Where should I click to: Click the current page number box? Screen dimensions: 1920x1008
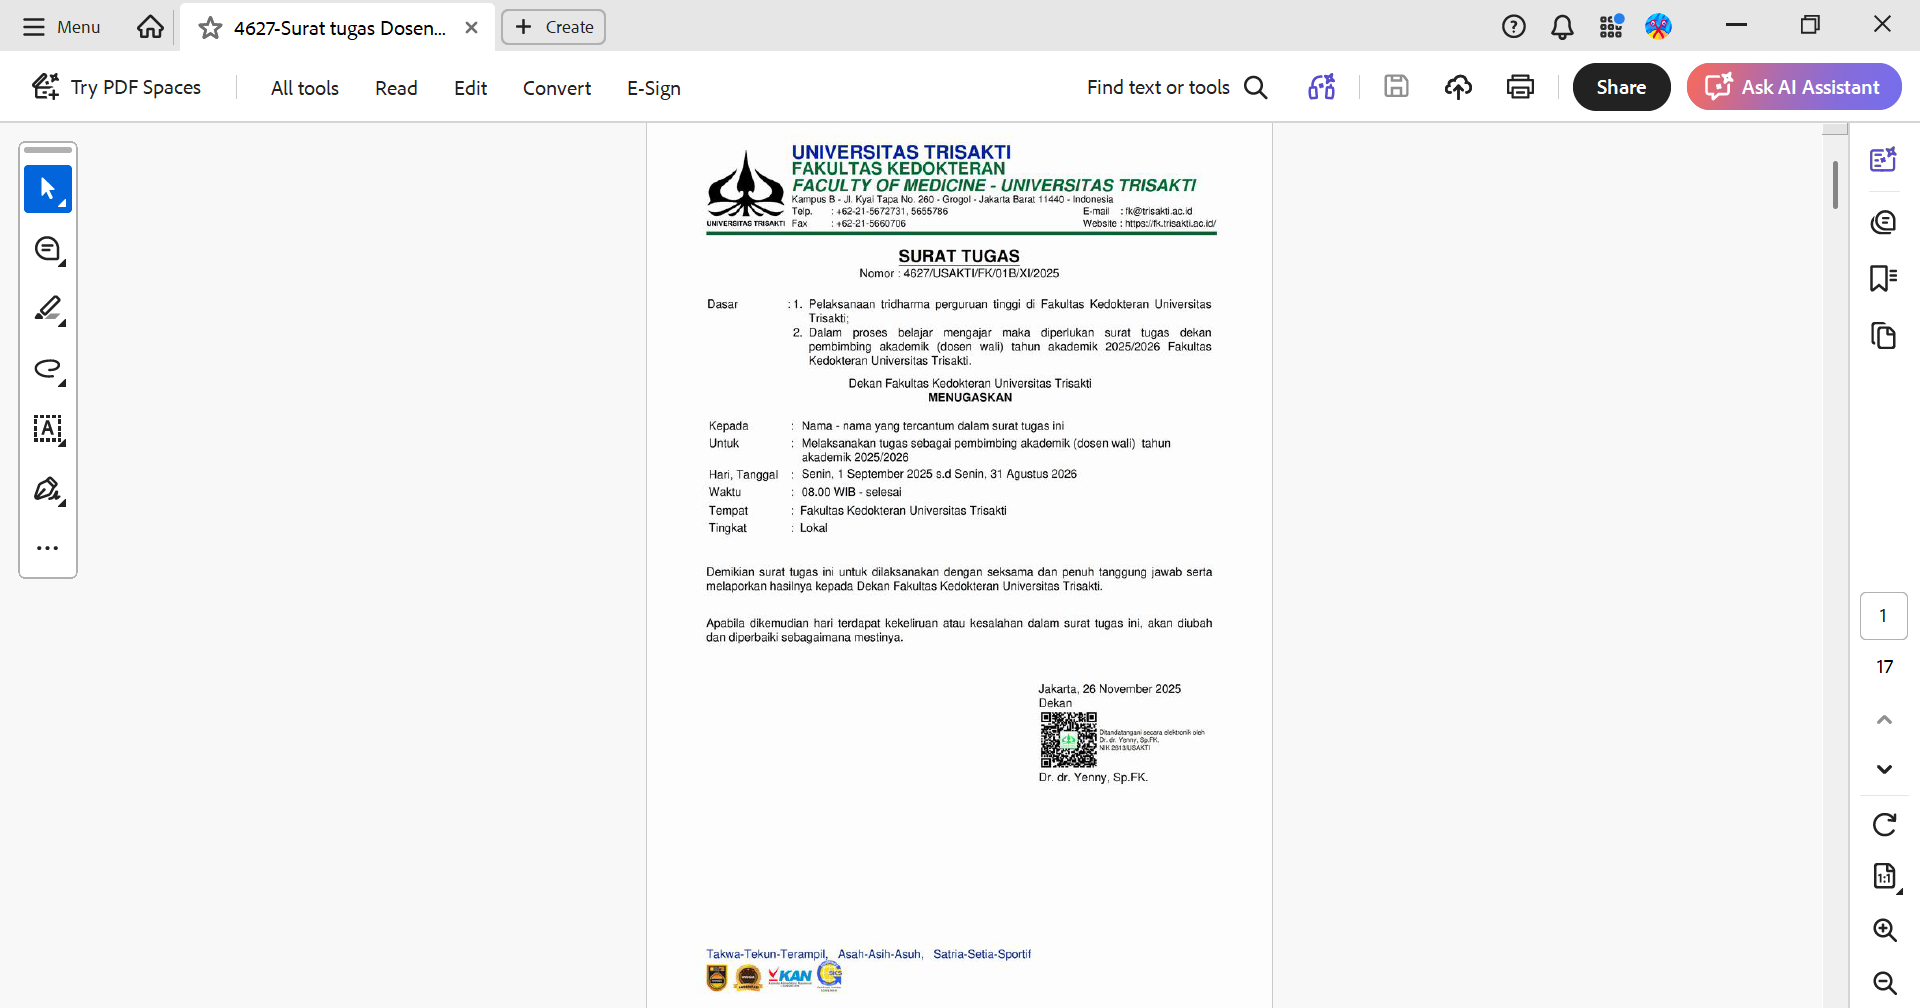[1884, 616]
